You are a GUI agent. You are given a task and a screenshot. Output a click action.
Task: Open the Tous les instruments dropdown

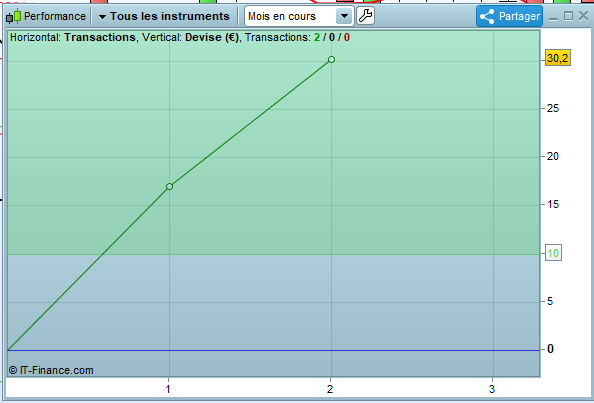click(x=164, y=16)
